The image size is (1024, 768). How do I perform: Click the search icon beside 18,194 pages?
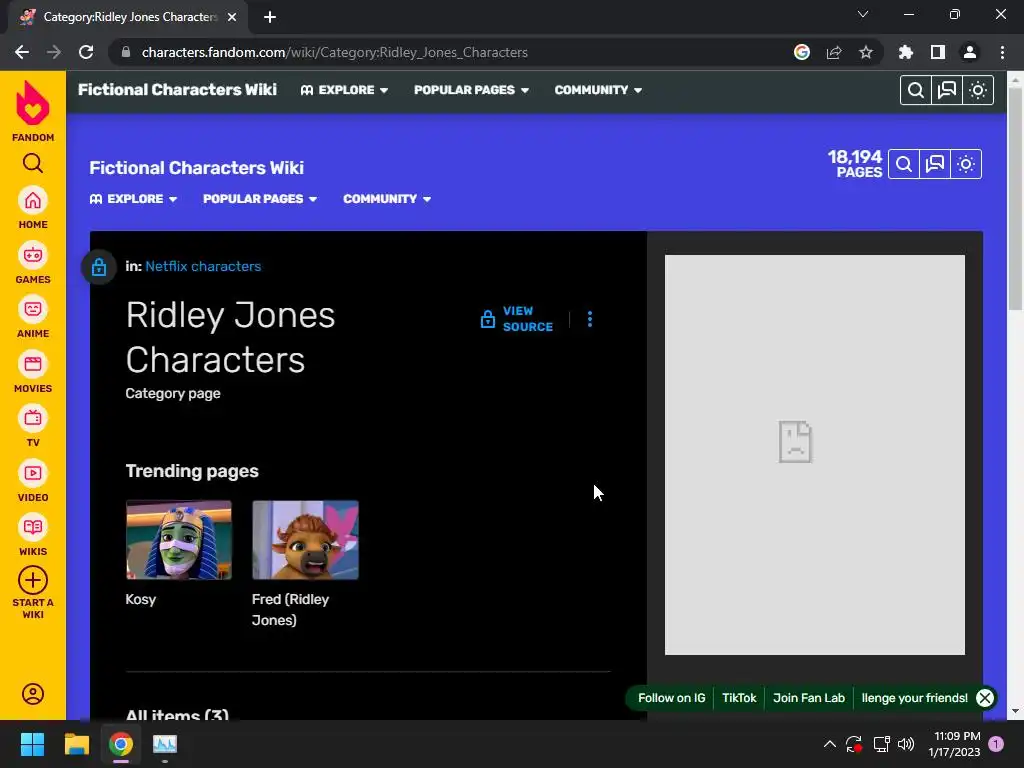(x=904, y=164)
